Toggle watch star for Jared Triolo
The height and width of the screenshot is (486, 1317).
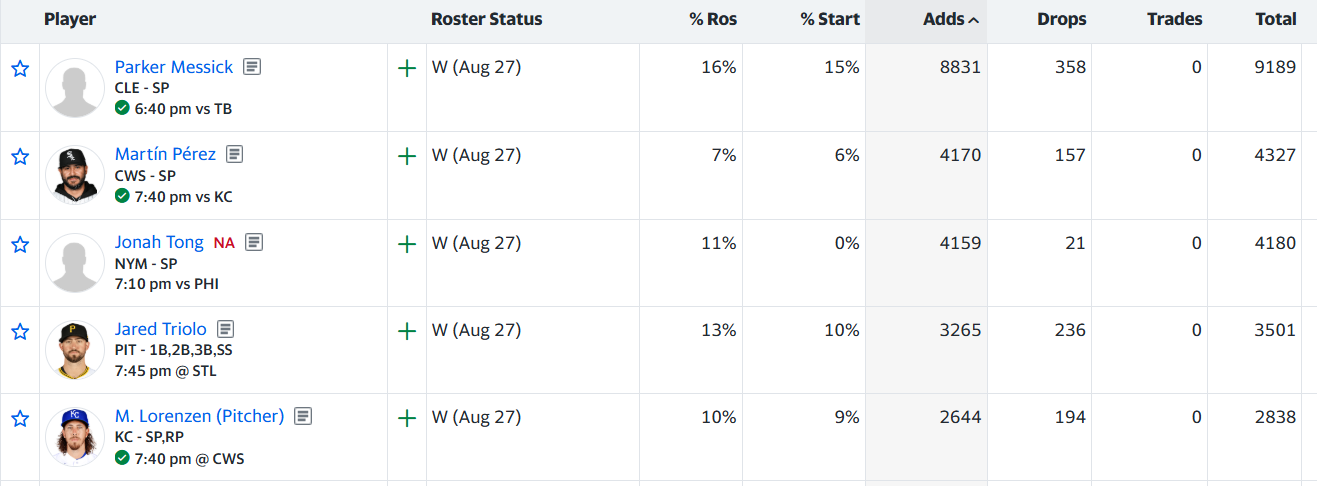pos(20,331)
